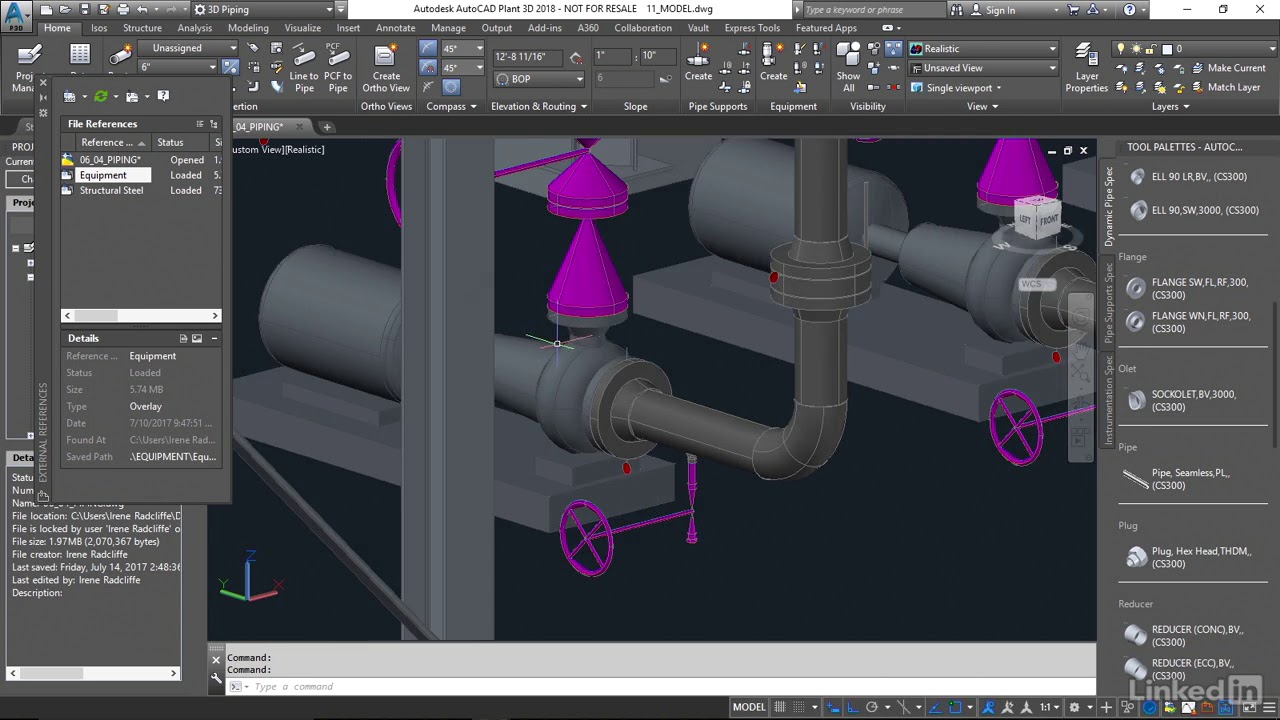This screenshot has height=720, width=1280.
Task: Open the Unsaved View dropdown
Action: (982, 68)
